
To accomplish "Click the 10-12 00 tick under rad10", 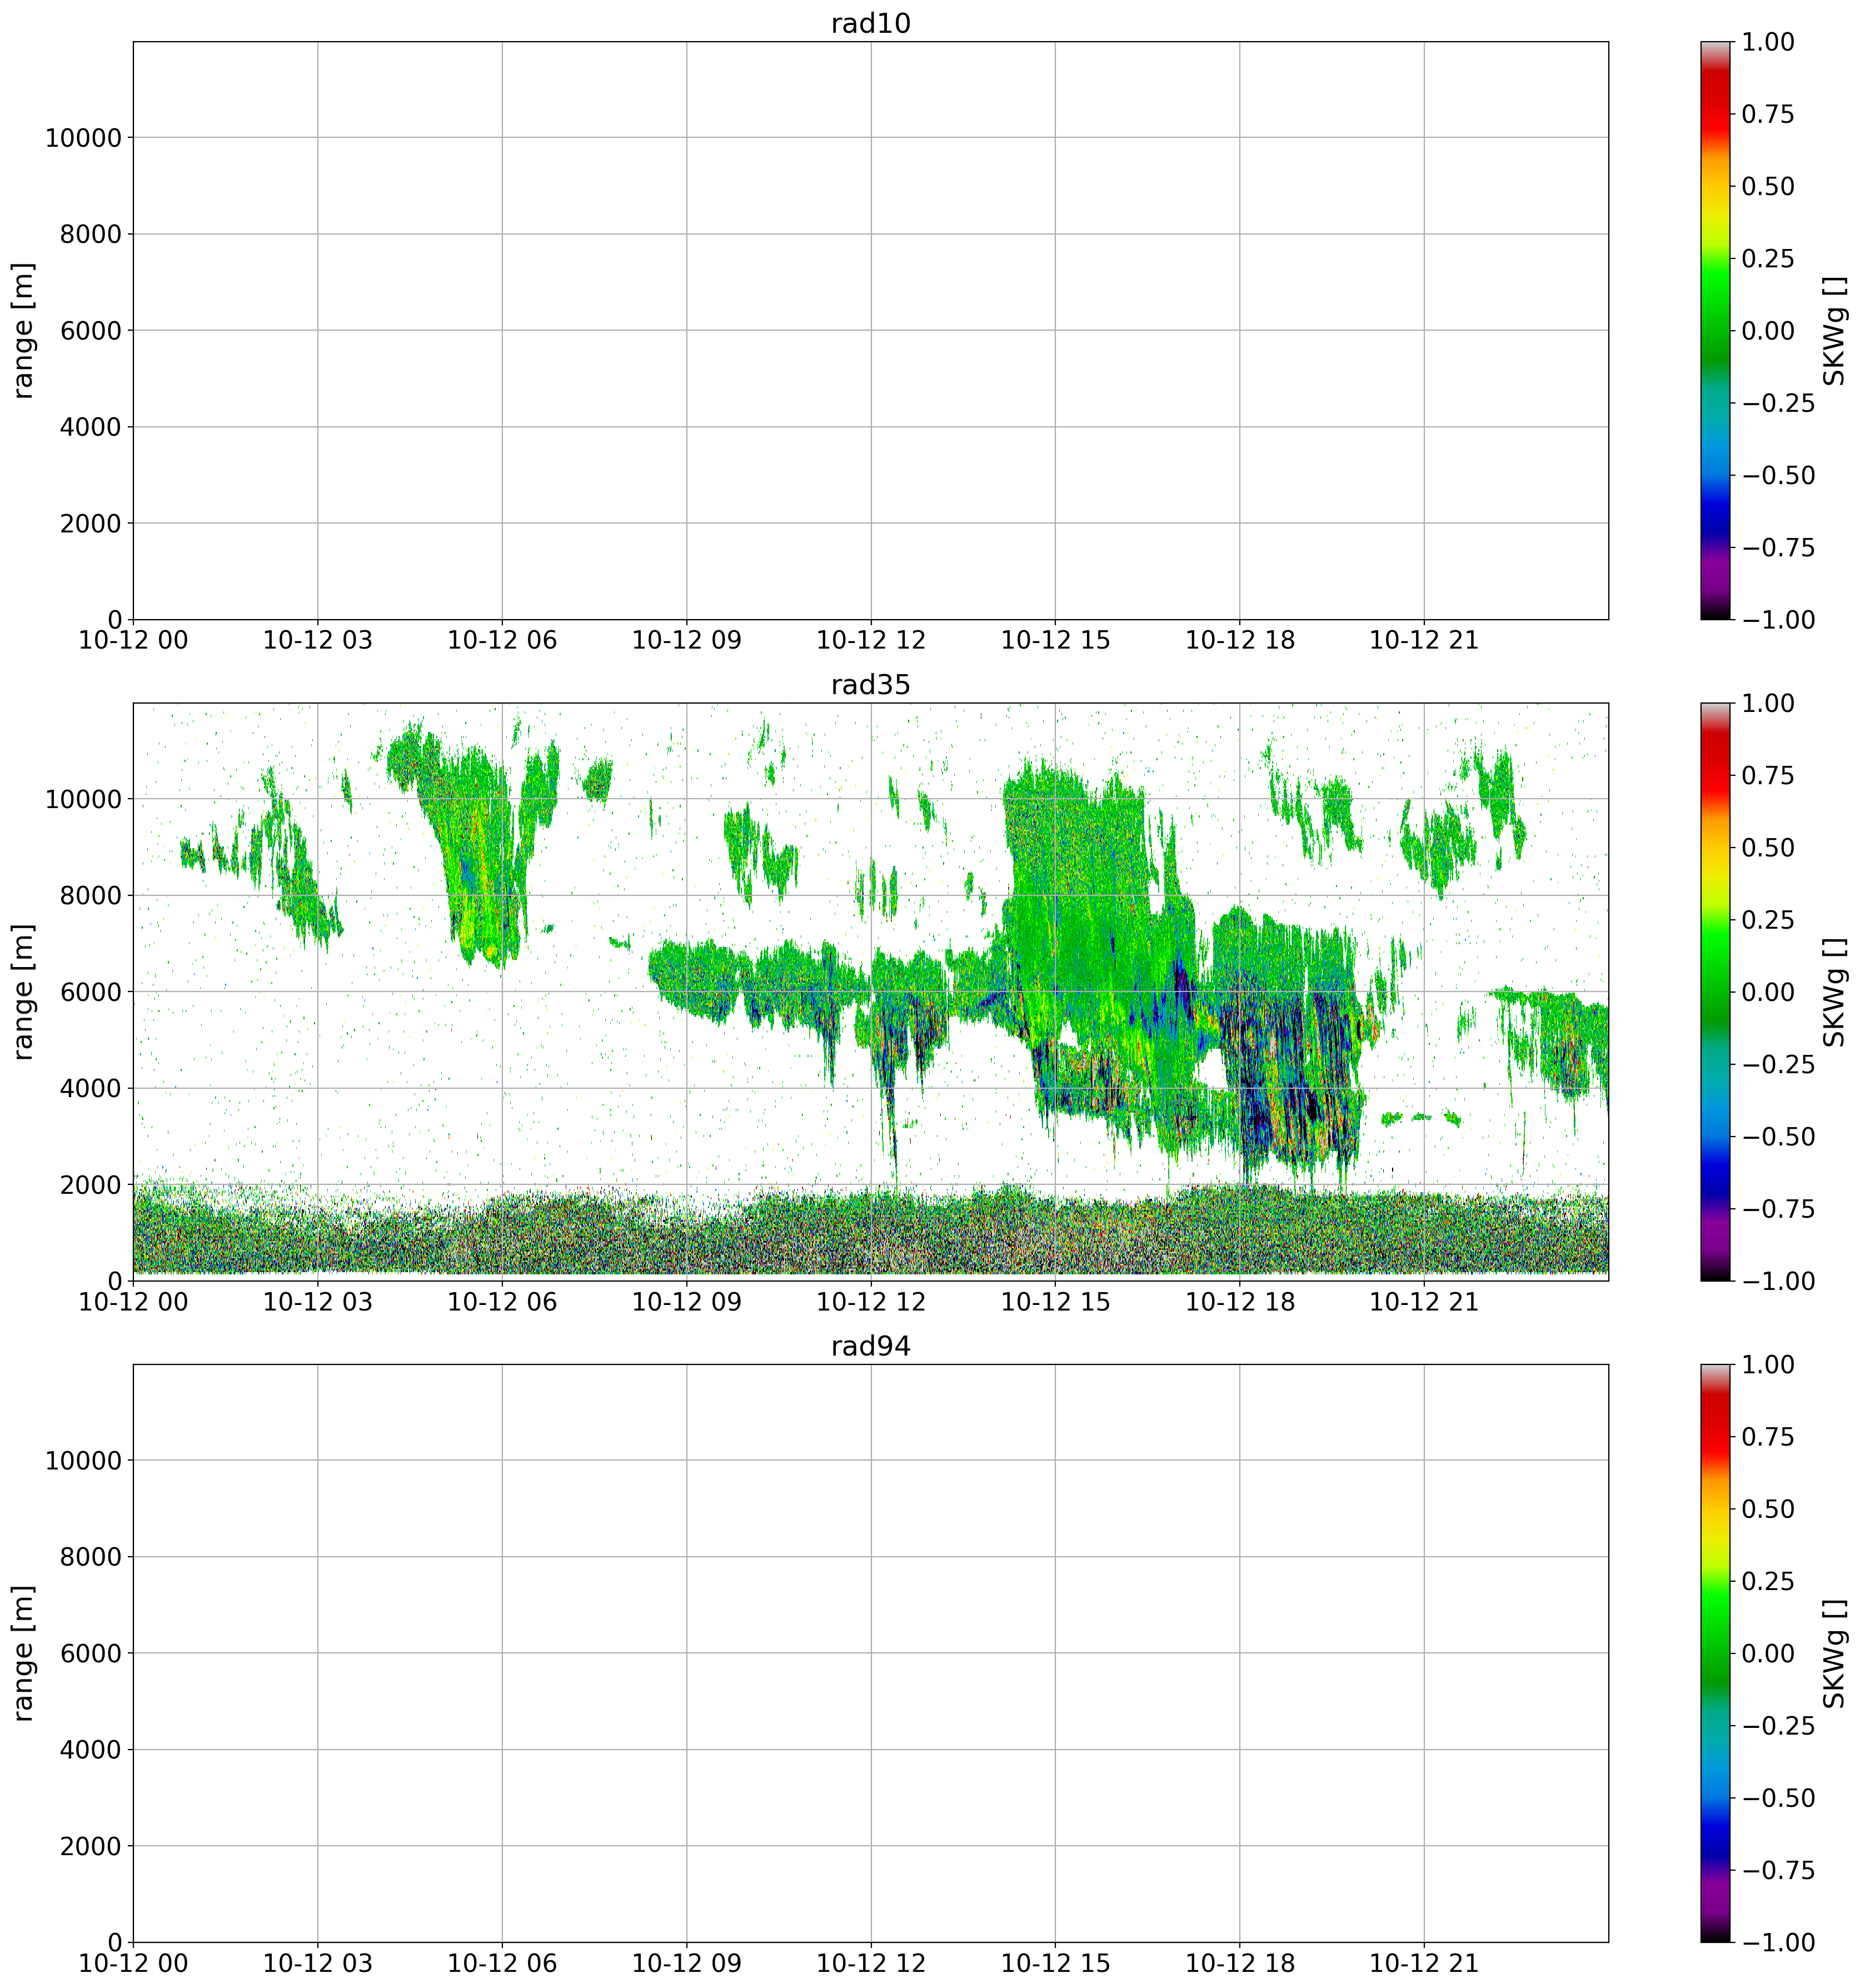I will 133,641.
